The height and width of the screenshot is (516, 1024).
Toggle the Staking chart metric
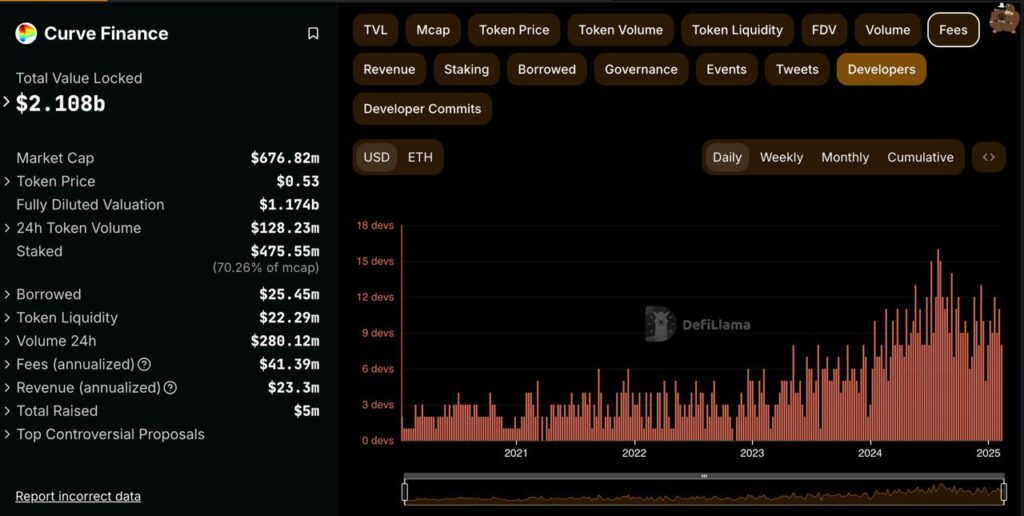point(466,69)
